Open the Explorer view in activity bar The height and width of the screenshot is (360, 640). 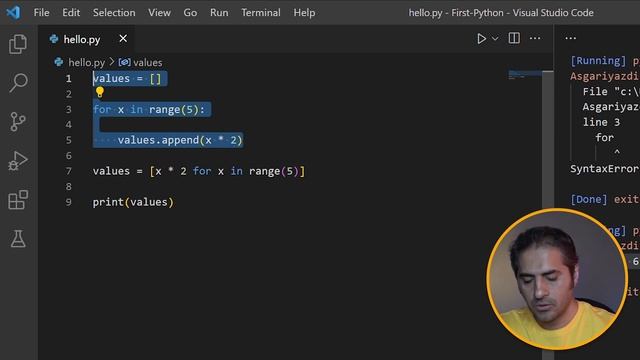pos(18,44)
